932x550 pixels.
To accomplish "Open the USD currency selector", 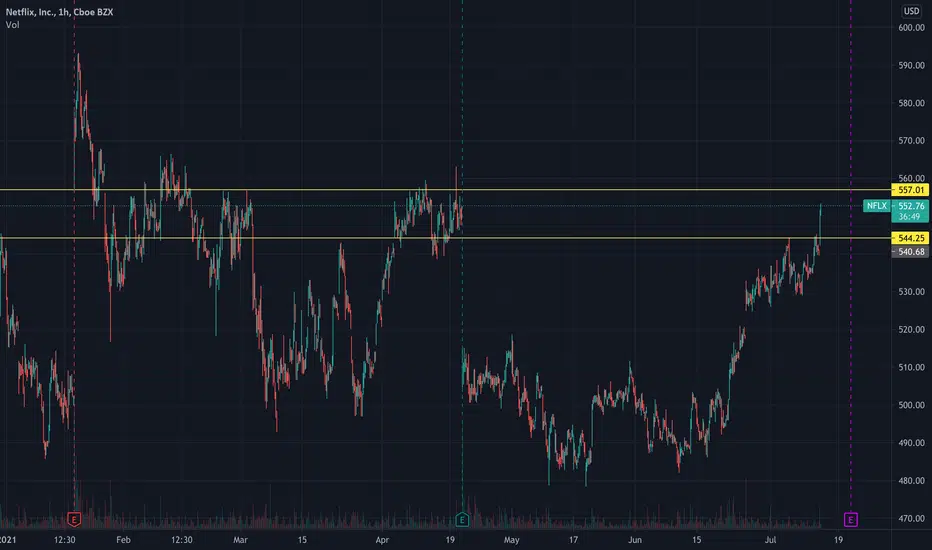I will click(911, 11).
